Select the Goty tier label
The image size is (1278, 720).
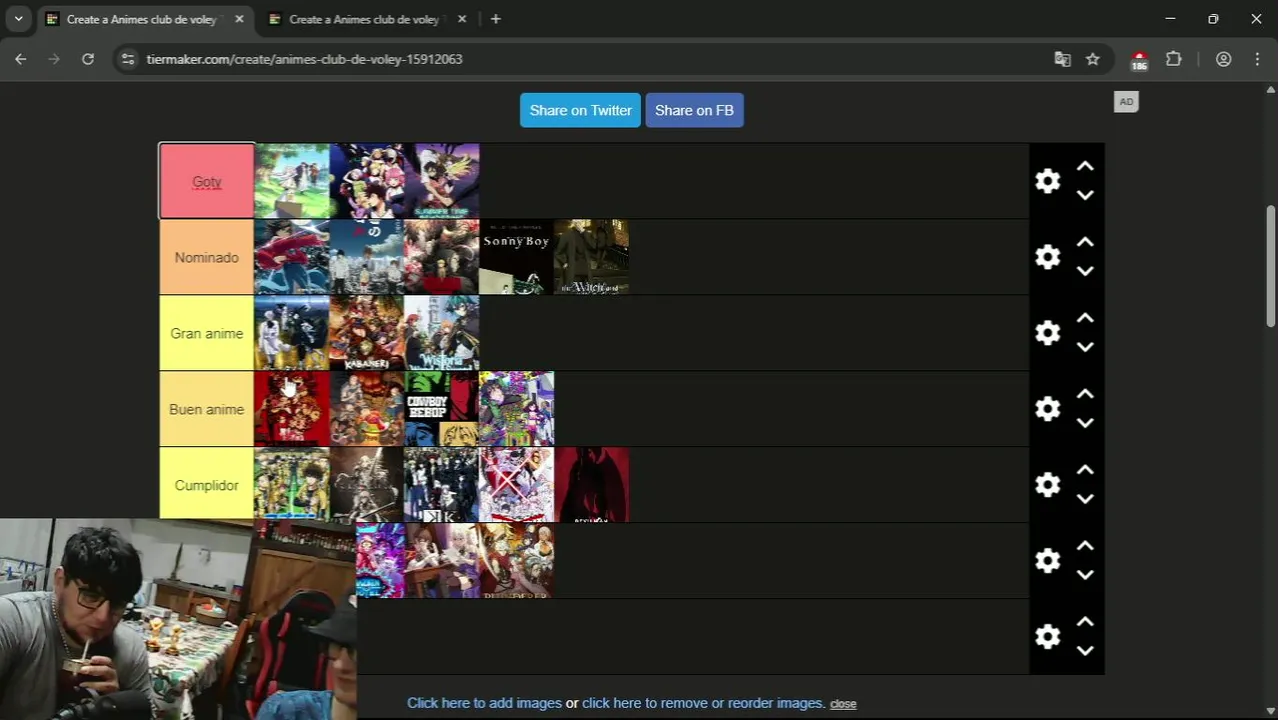click(x=207, y=181)
